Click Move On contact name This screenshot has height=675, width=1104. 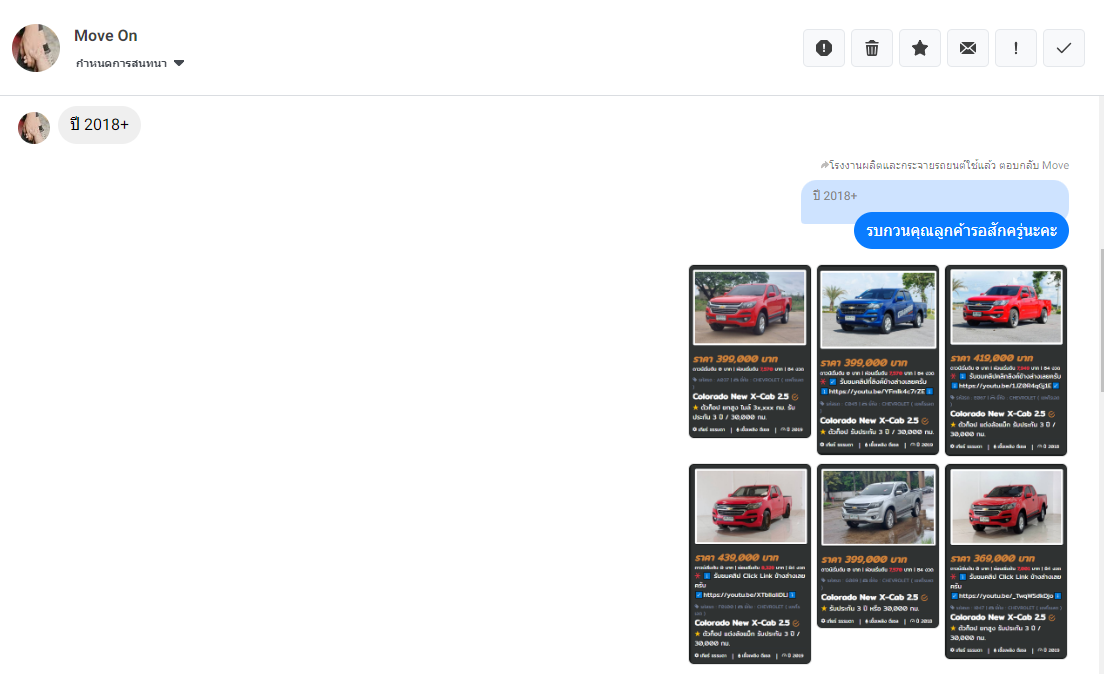pos(106,36)
